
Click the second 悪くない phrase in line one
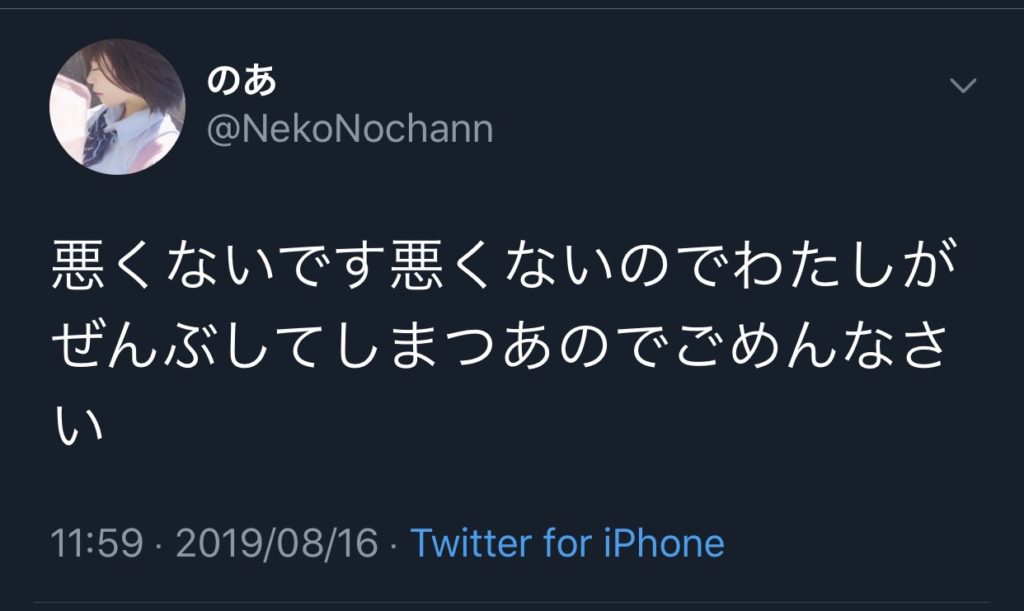click(503, 264)
